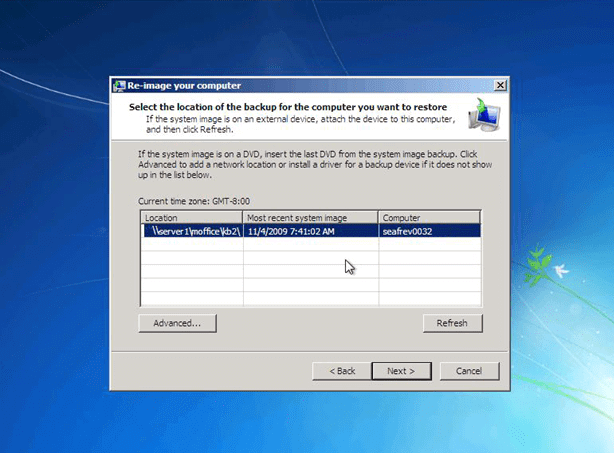The width and height of the screenshot is (614, 453).
Task: Click the Advanced... button
Action: click(177, 323)
